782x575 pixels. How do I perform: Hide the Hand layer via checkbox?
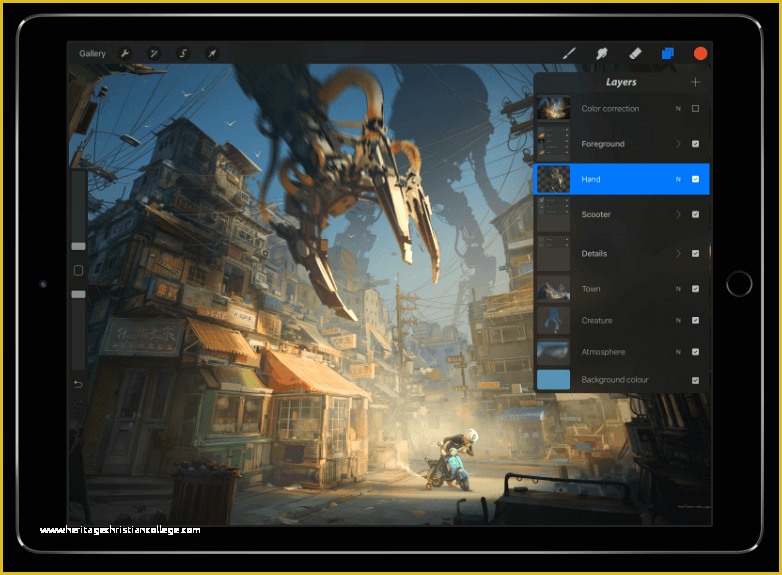[695, 179]
